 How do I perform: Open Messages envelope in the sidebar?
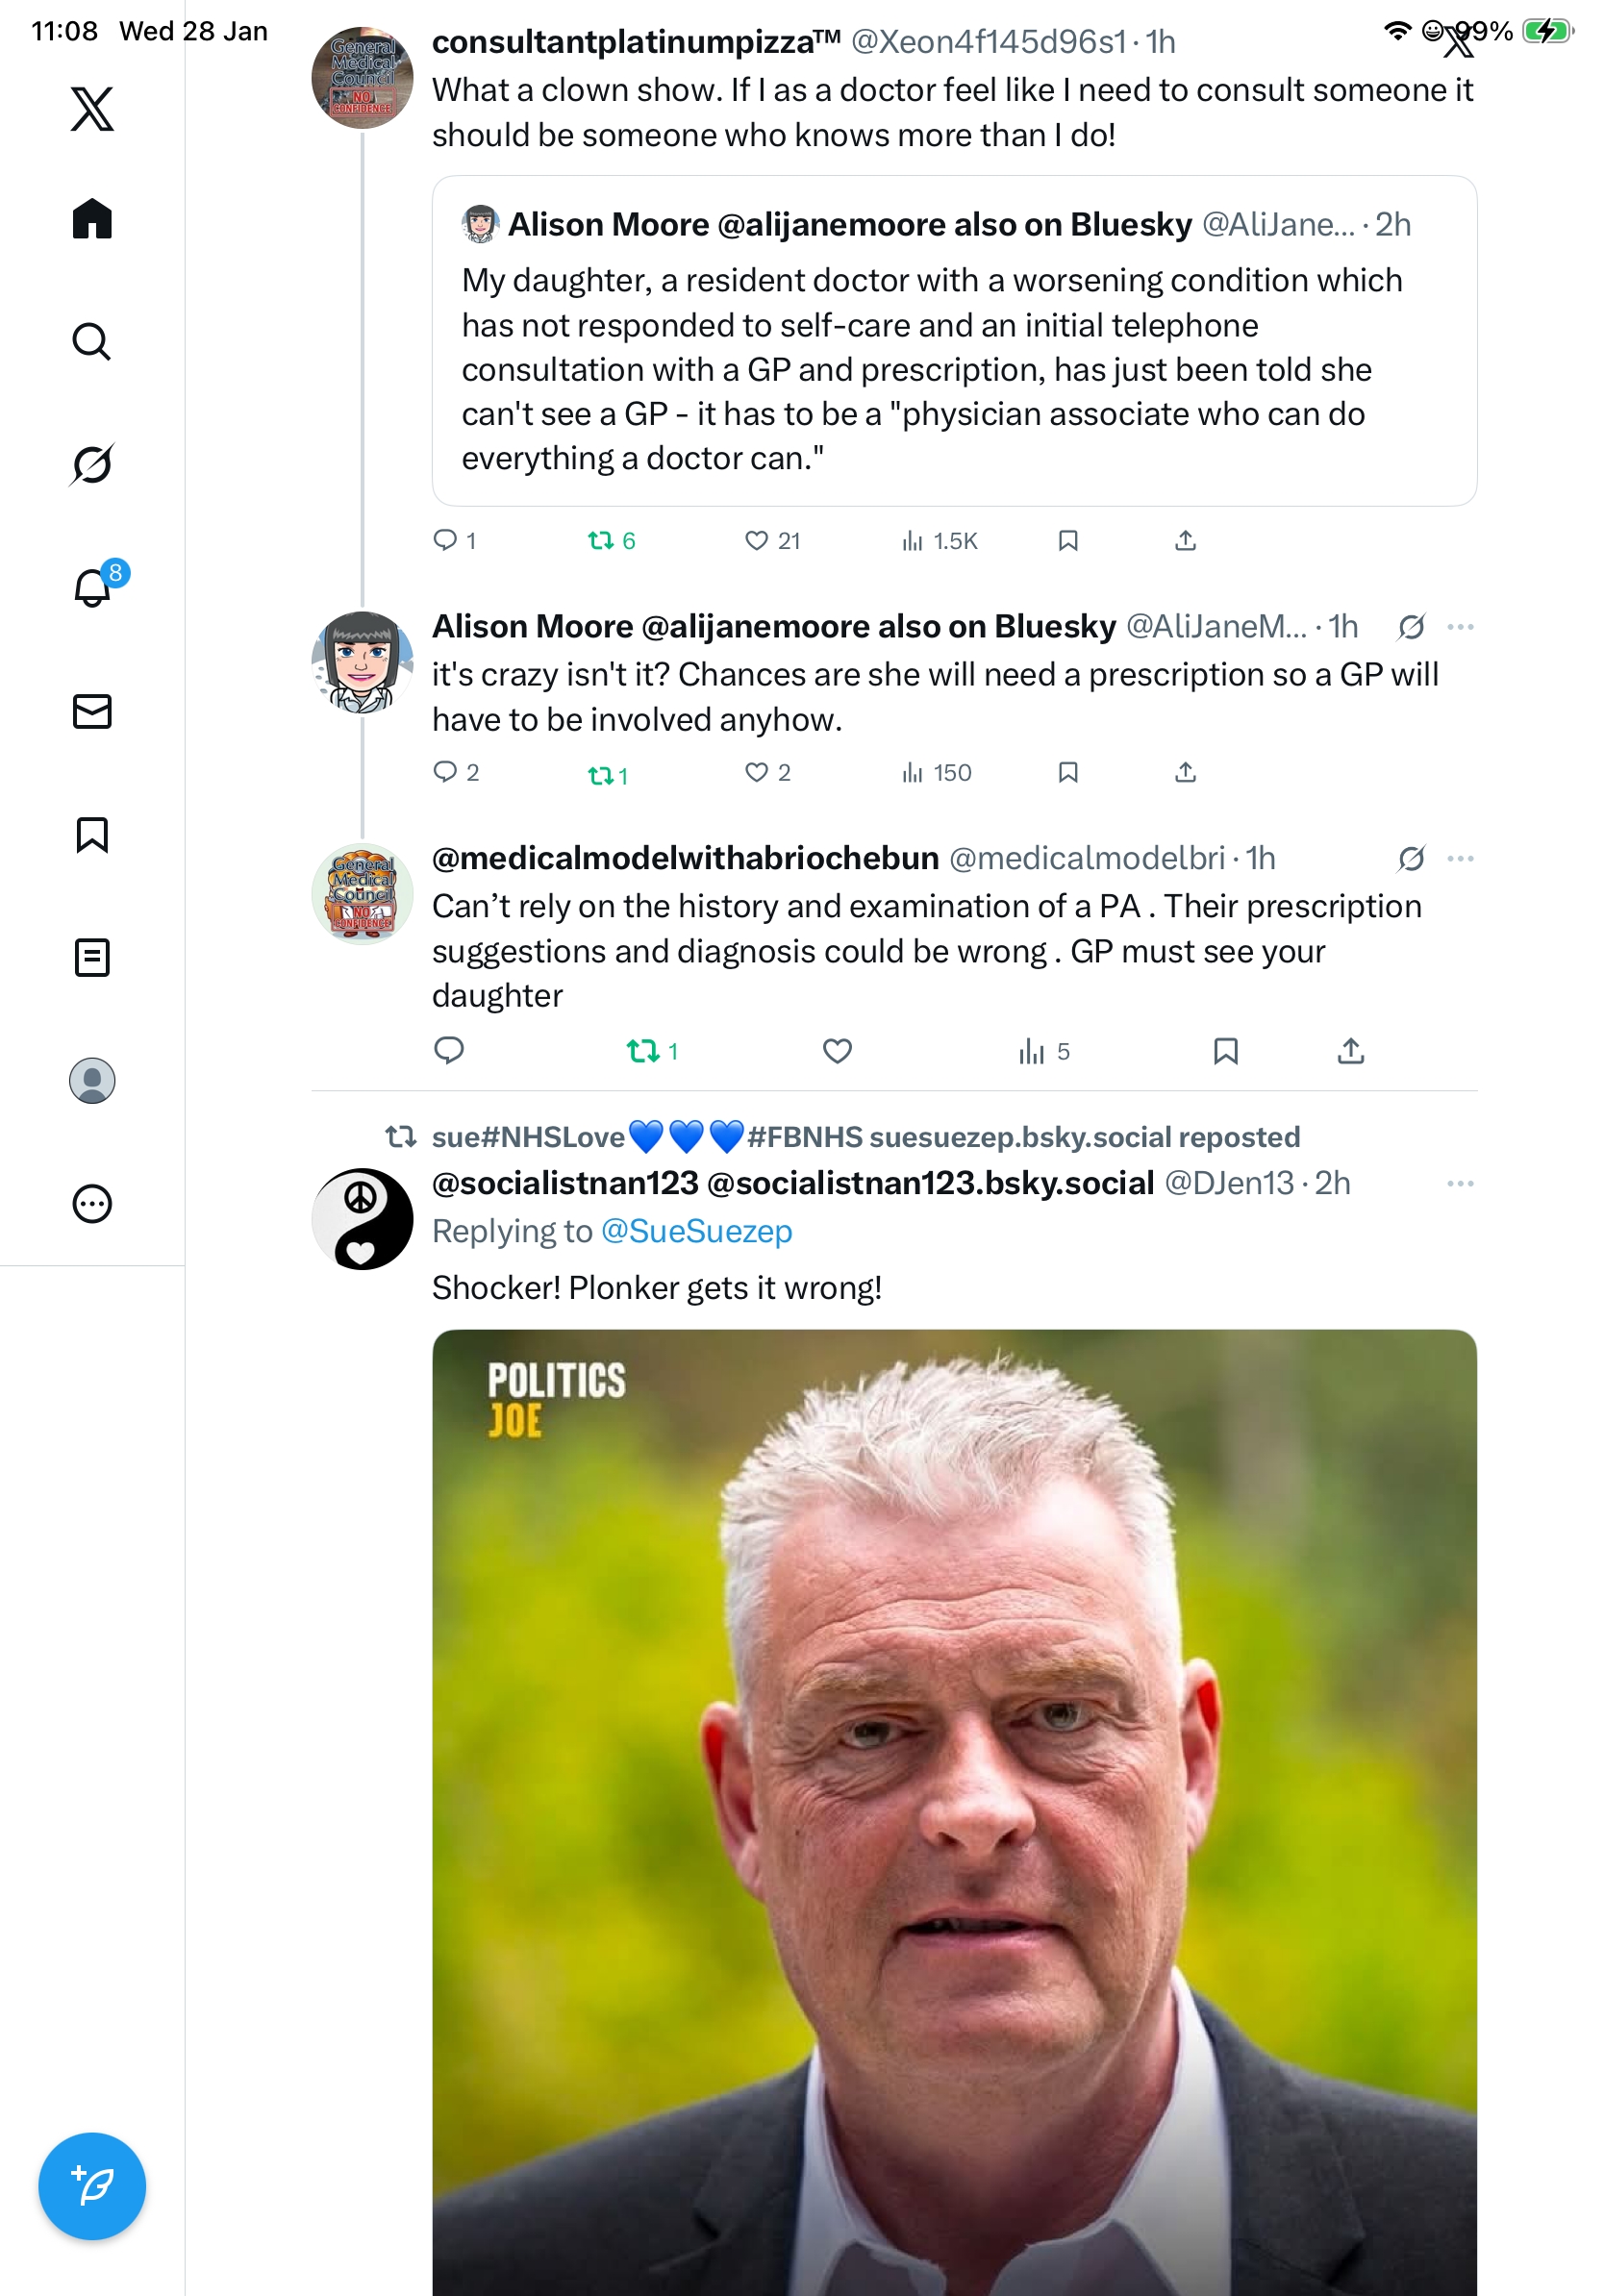(92, 711)
